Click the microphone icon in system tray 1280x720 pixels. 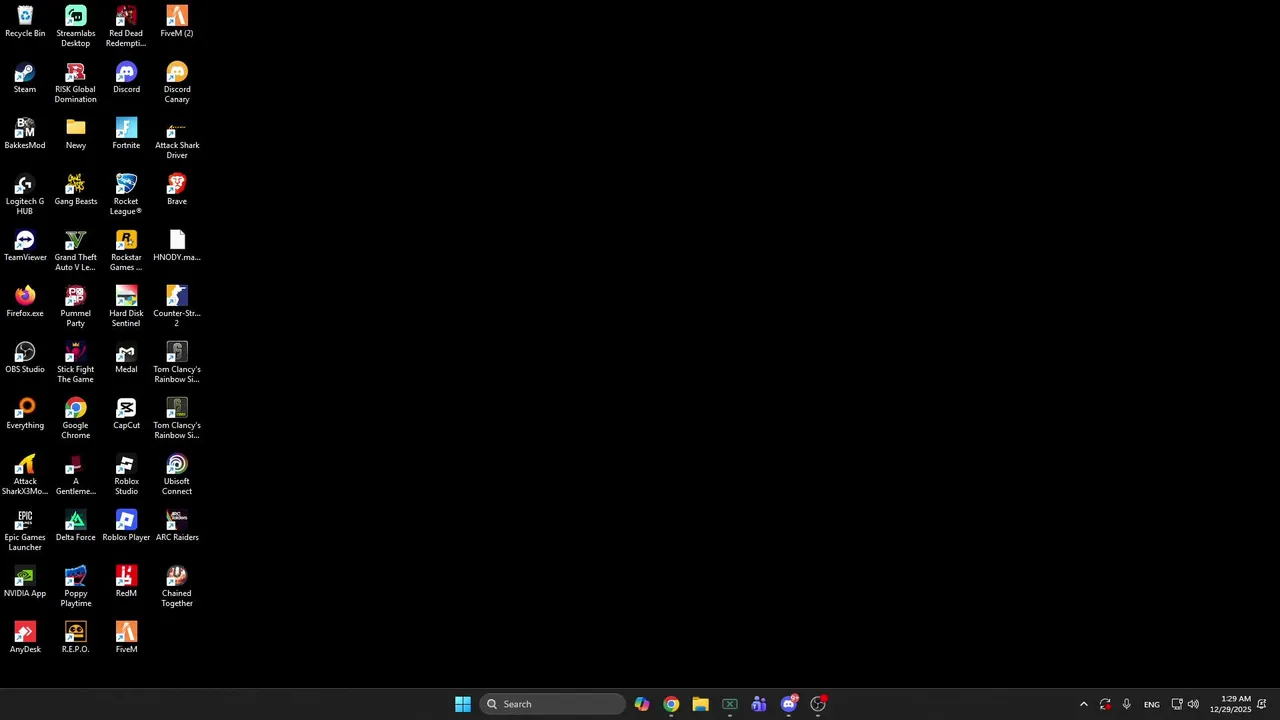1126,704
